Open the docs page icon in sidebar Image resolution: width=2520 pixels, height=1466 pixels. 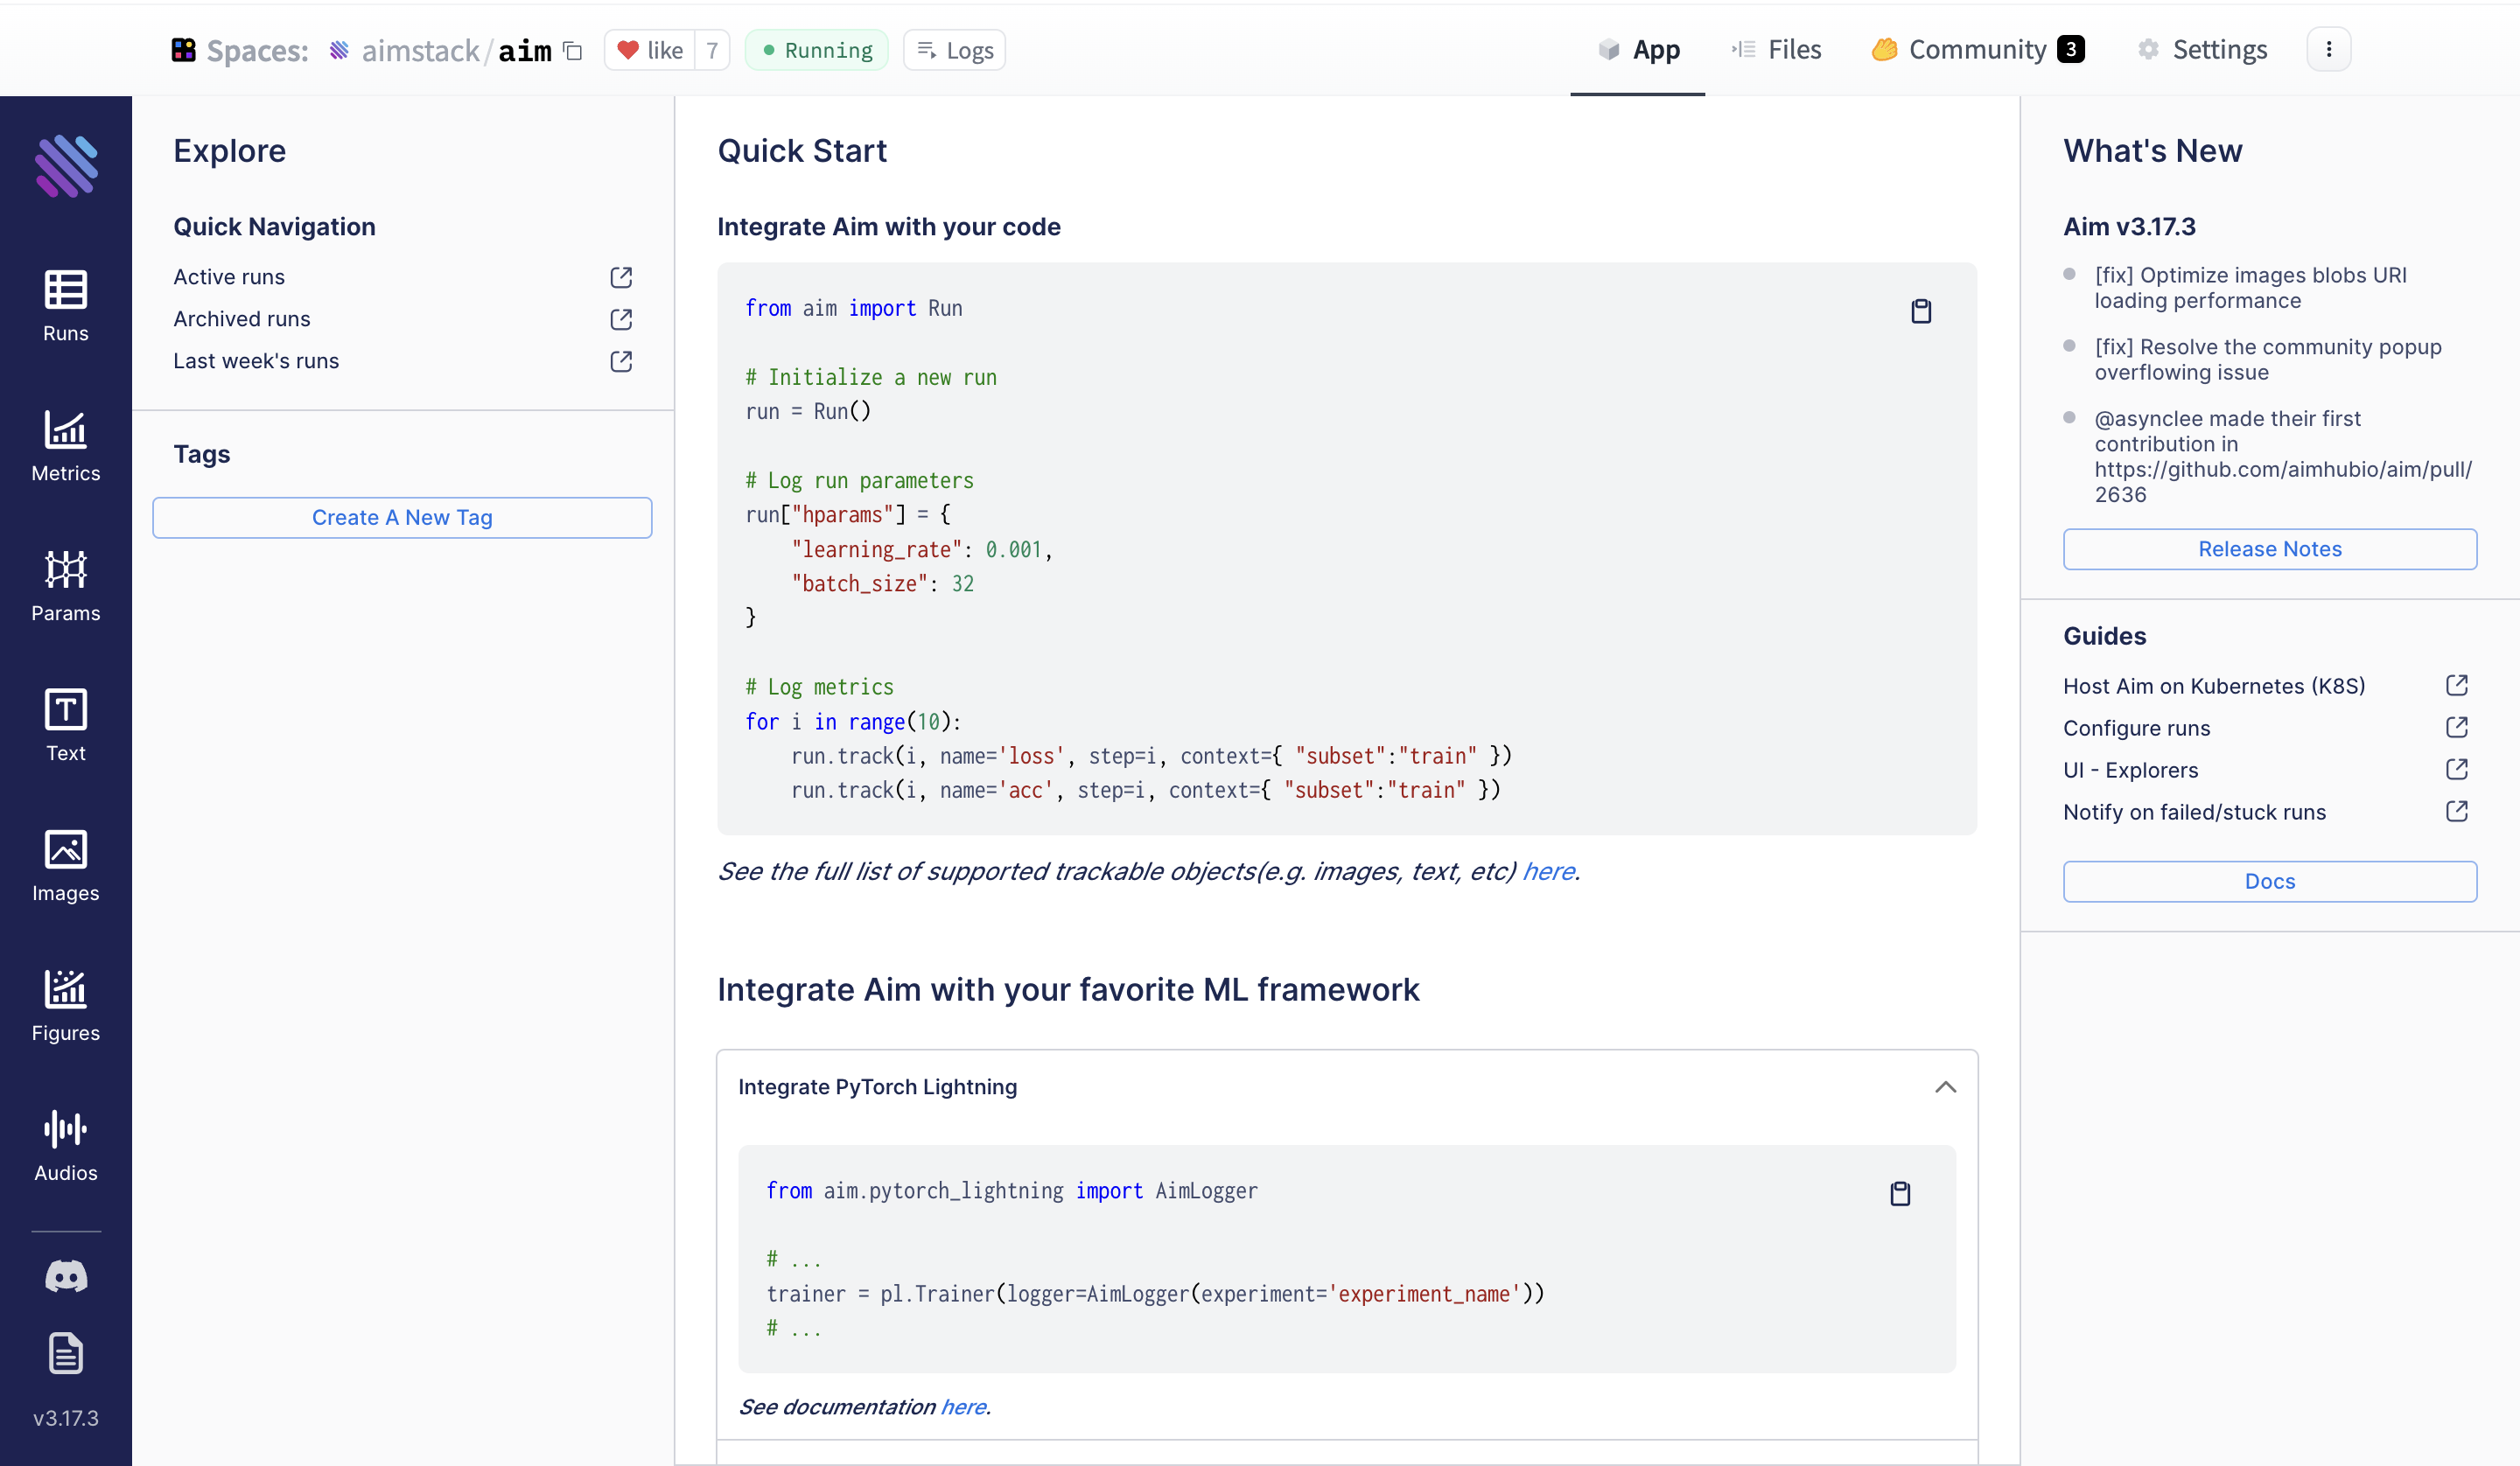pyautogui.click(x=66, y=1353)
